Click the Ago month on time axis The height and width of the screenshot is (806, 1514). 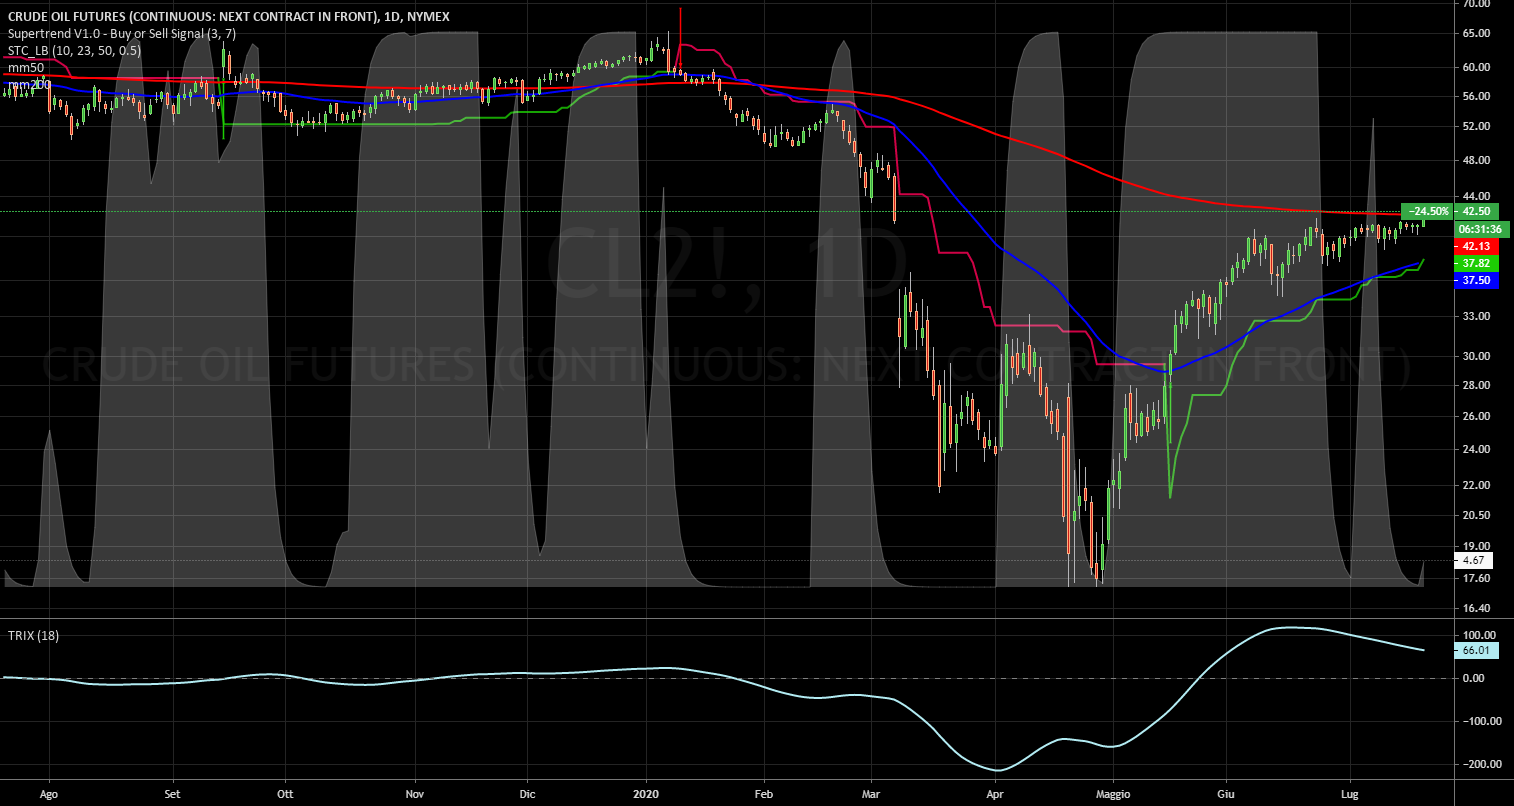pos(48,795)
